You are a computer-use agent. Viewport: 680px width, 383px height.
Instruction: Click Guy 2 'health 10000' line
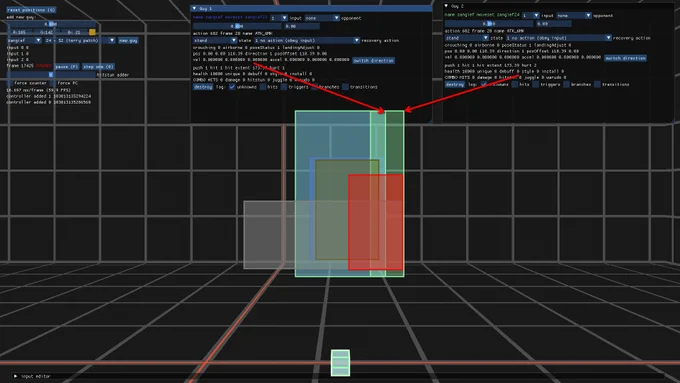point(504,71)
